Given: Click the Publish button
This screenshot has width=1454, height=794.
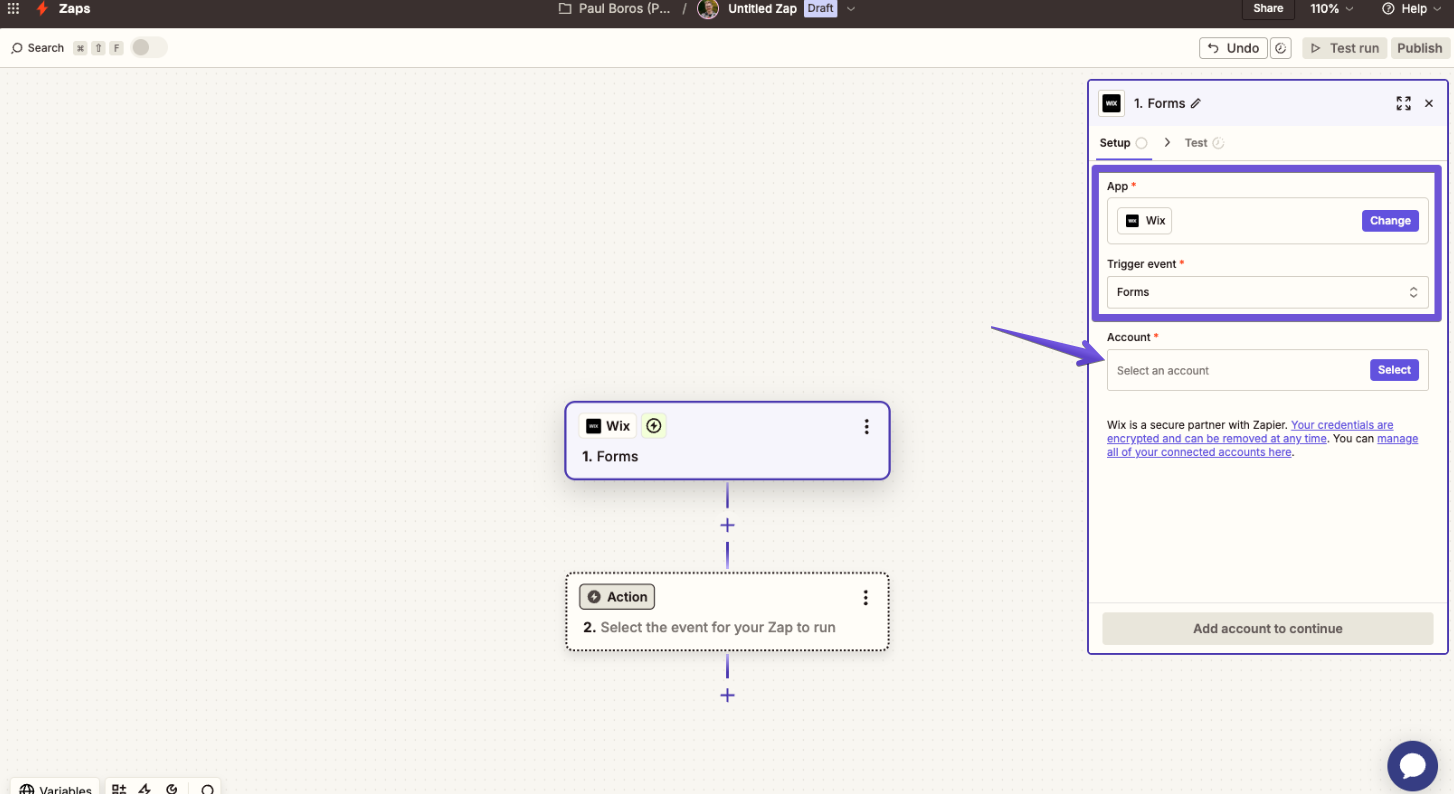Looking at the screenshot, I should tap(1419, 48).
